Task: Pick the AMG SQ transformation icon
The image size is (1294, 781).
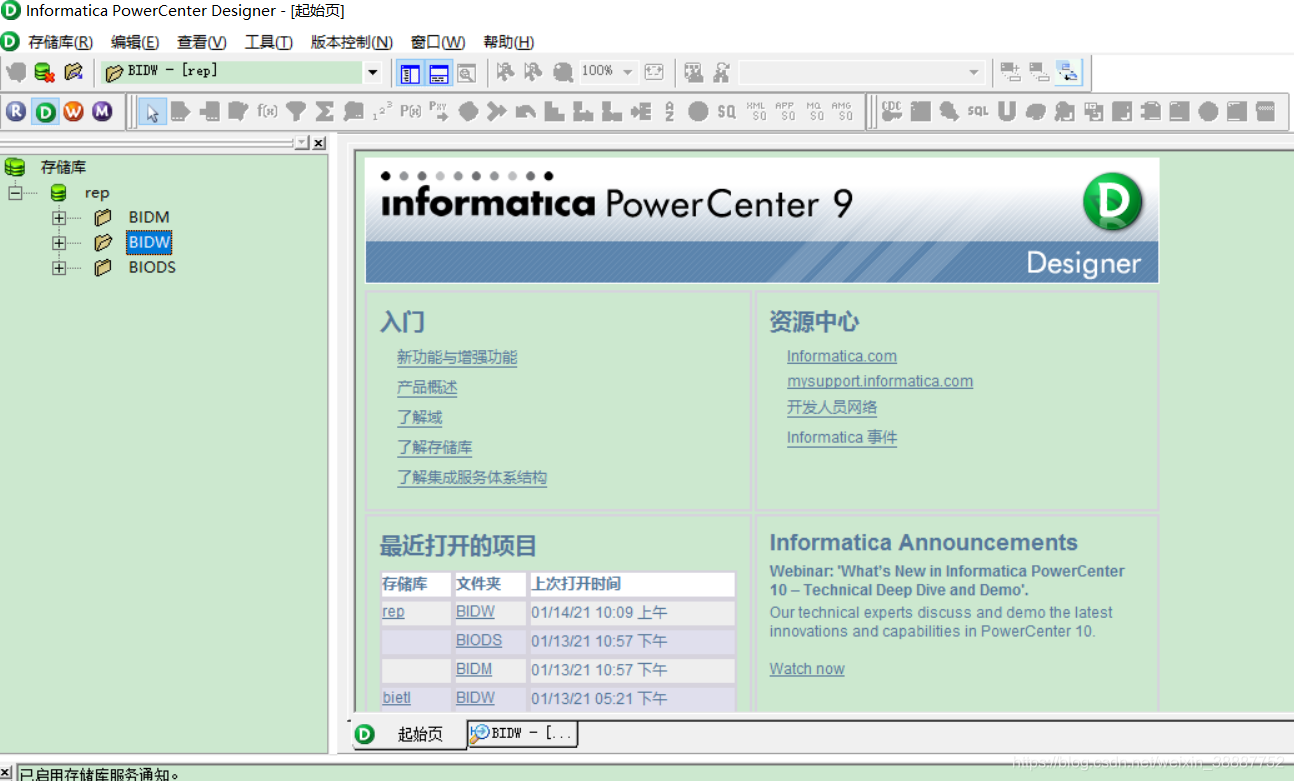Action: 845,111
